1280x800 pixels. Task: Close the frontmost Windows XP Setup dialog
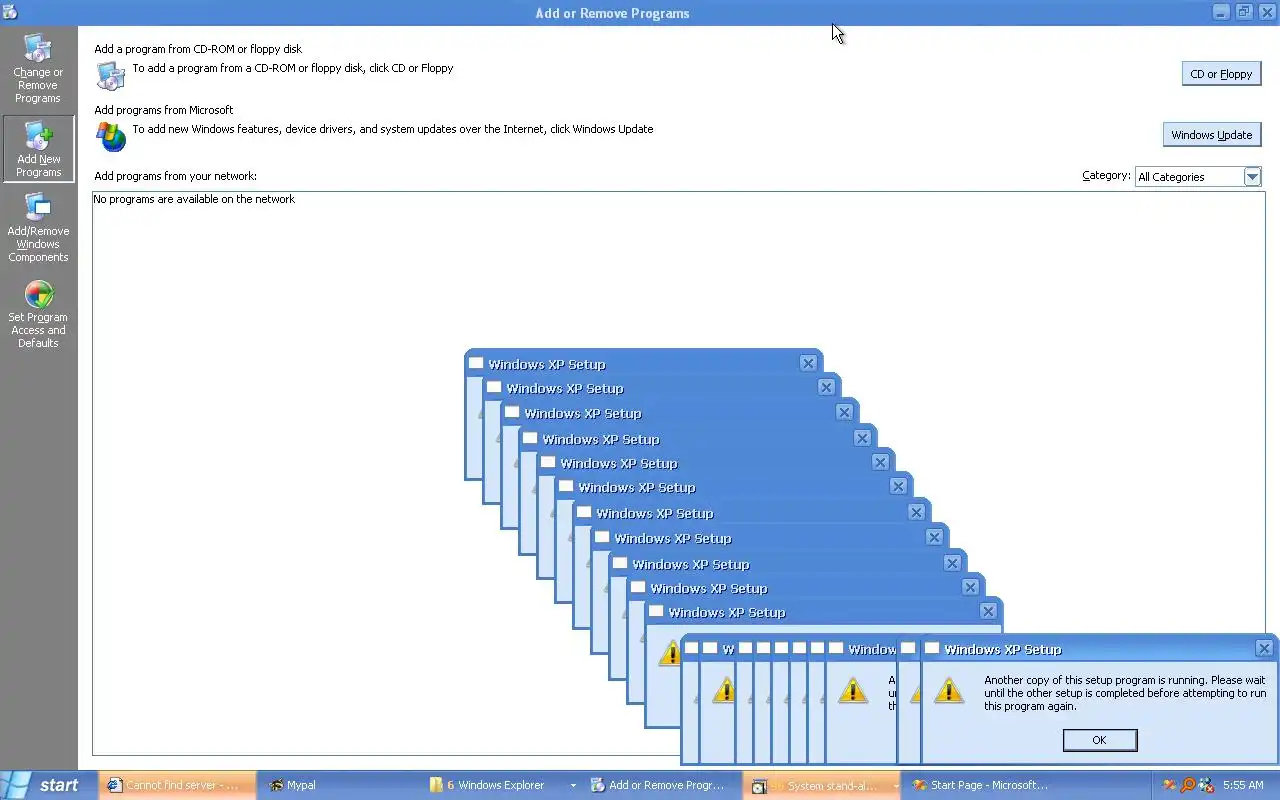coord(1263,648)
